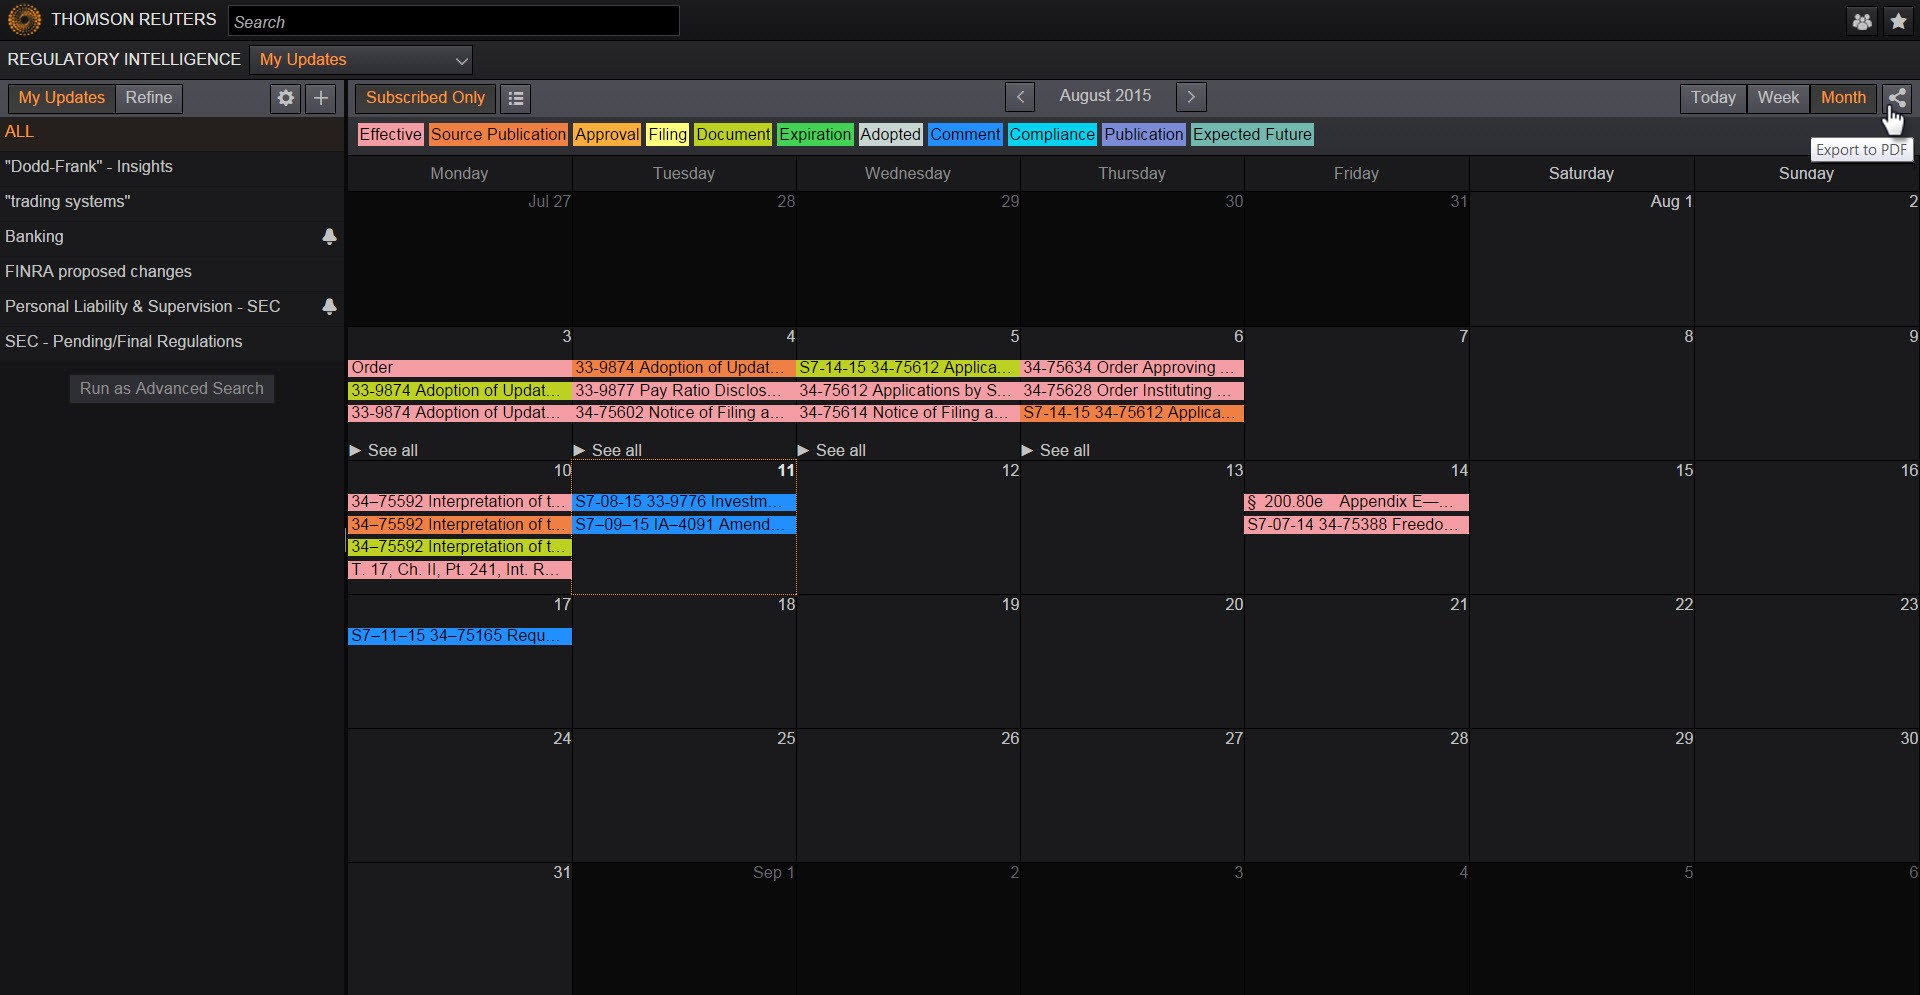The height and width of the screenshot is (995, 1920).
Task: Click the favorites star icon
Action: pyautogui.click(x=1898, y=21)
